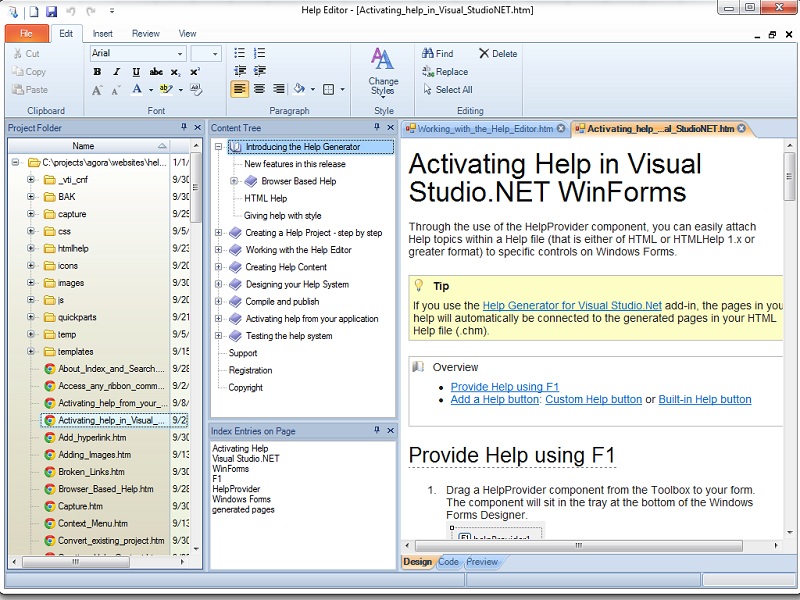Select the Bold formatting icon
This screenshot has height=600, width=800.
pos(97,71)
